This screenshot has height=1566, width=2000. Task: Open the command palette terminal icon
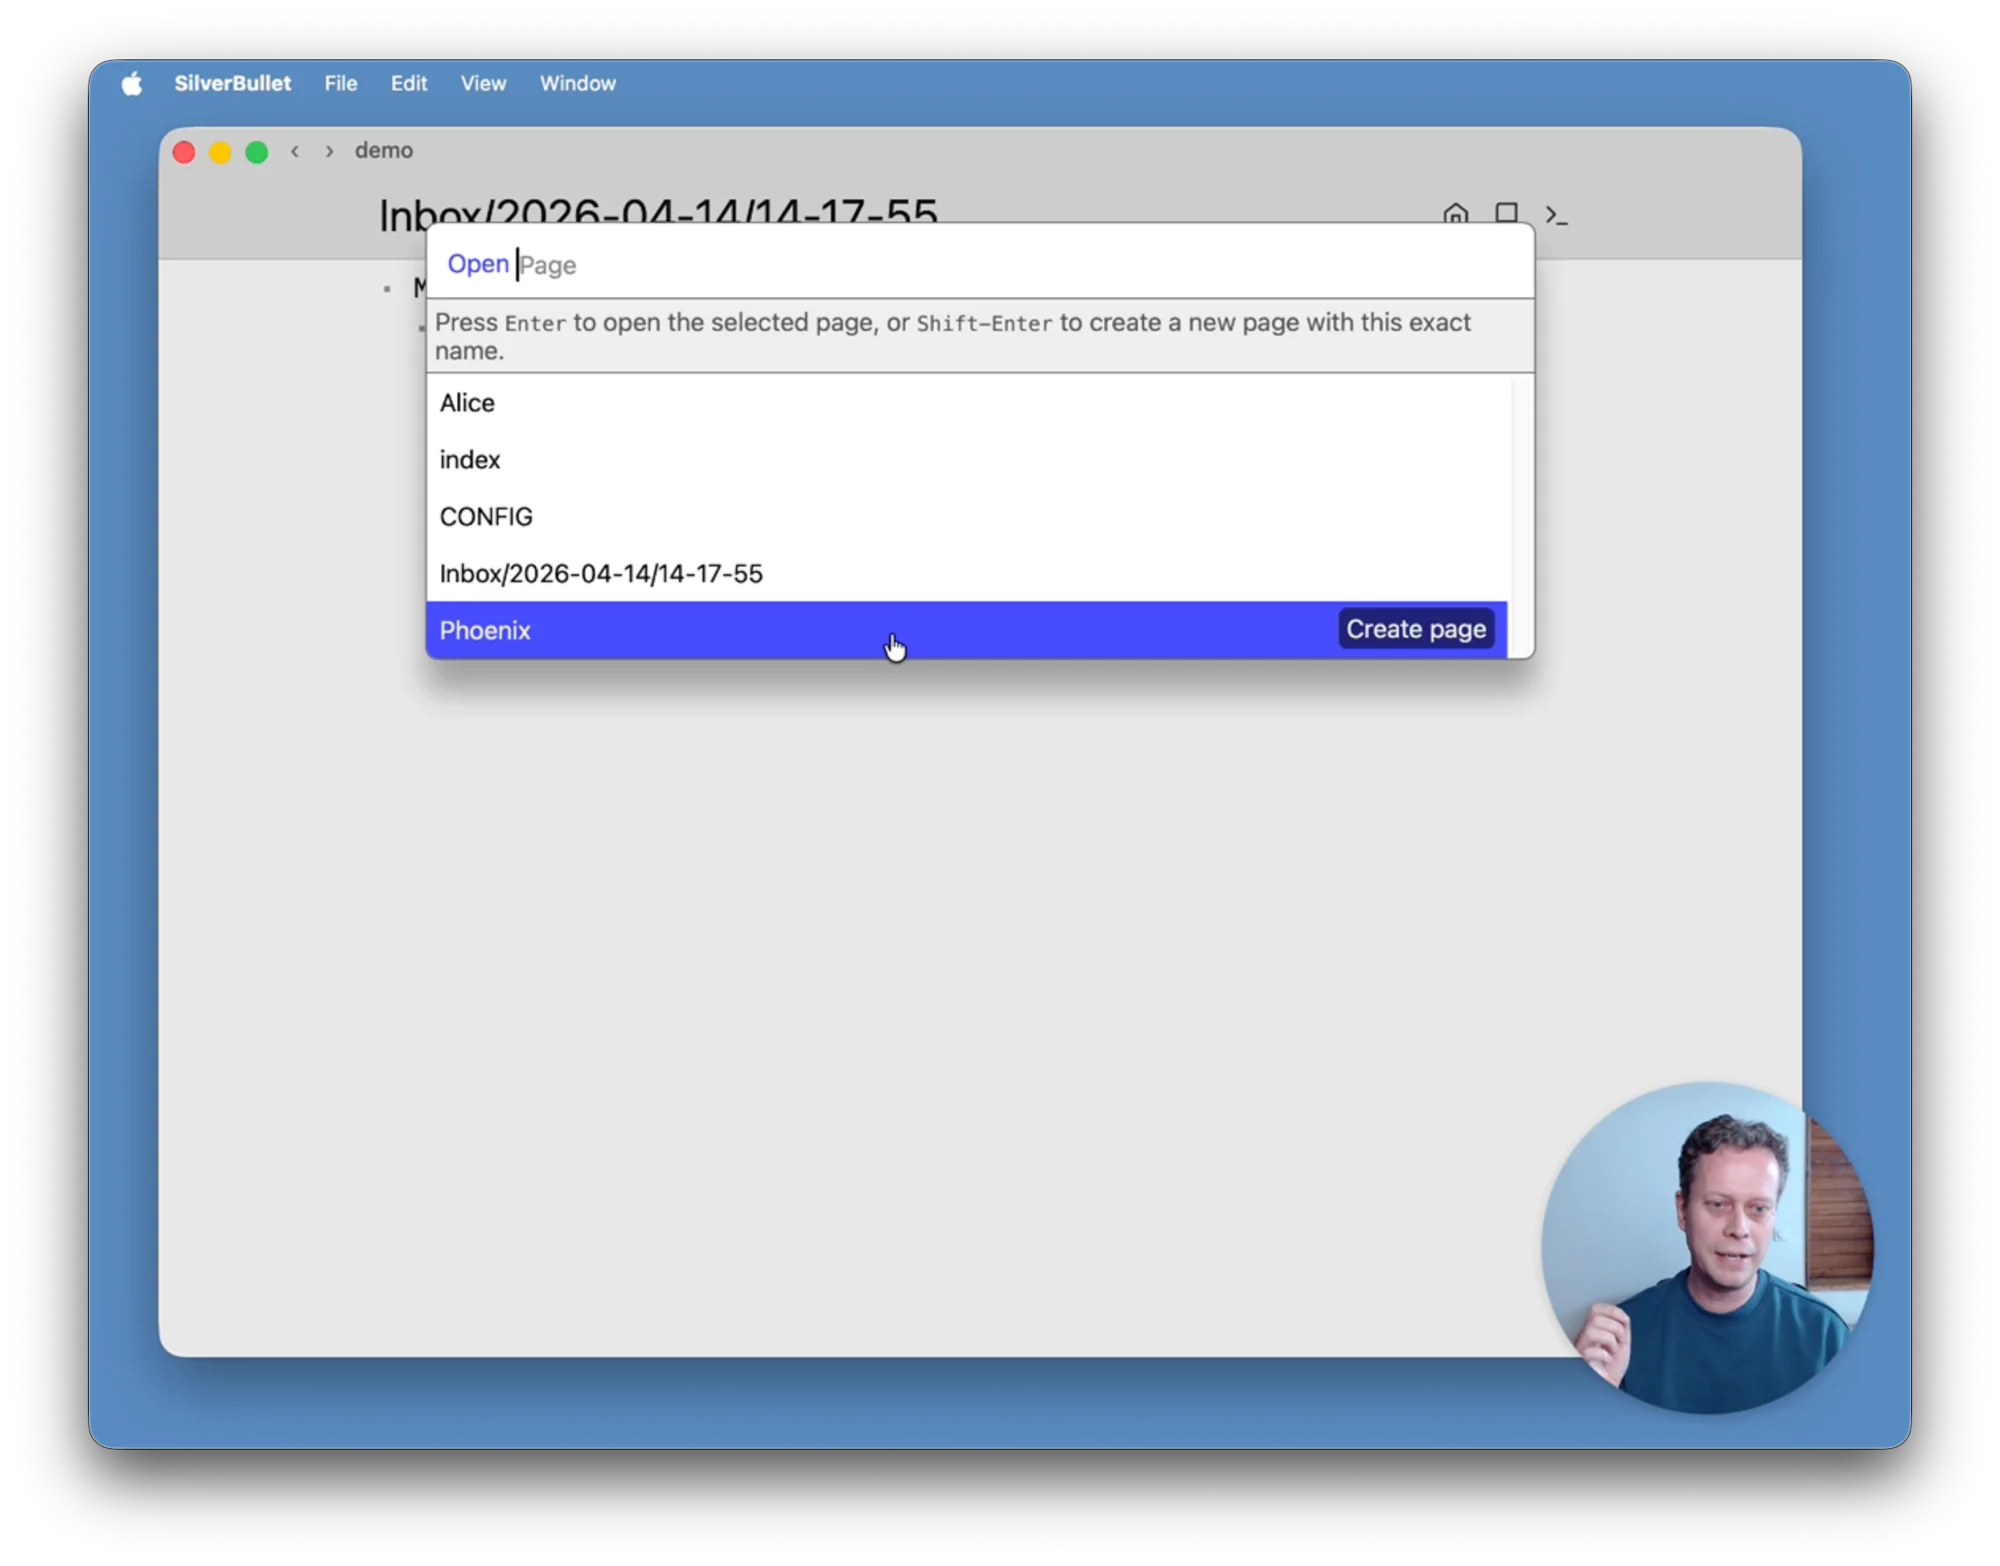1556,214
